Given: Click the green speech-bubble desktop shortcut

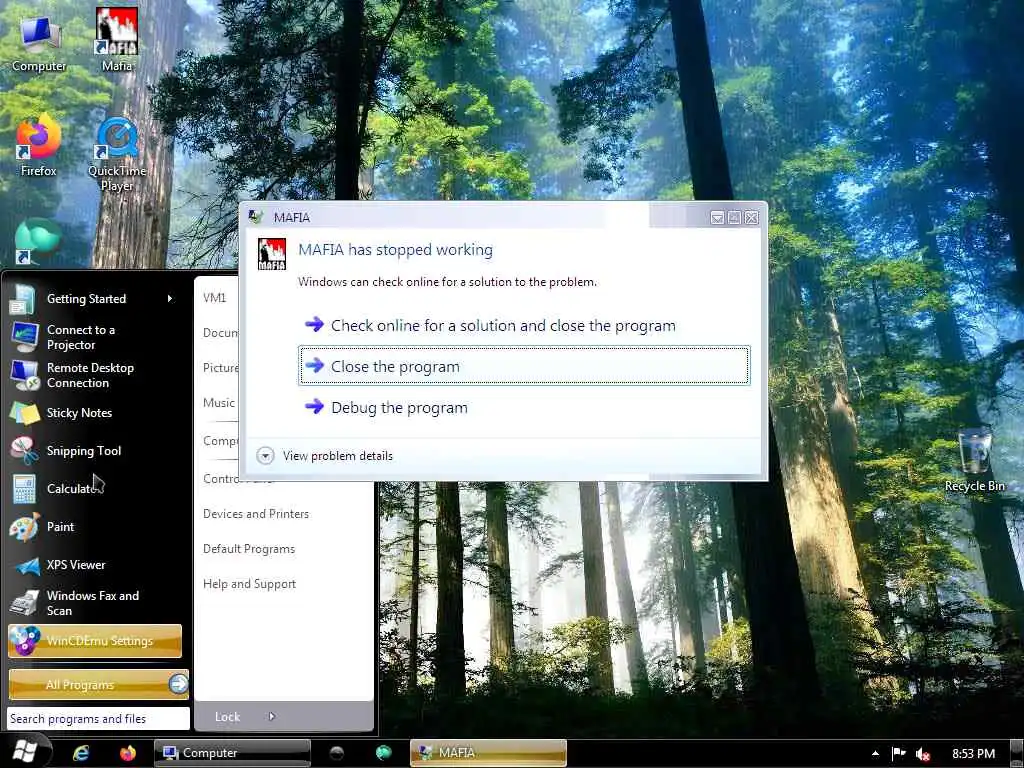Looking at the screenshot, I should (37, 242).
